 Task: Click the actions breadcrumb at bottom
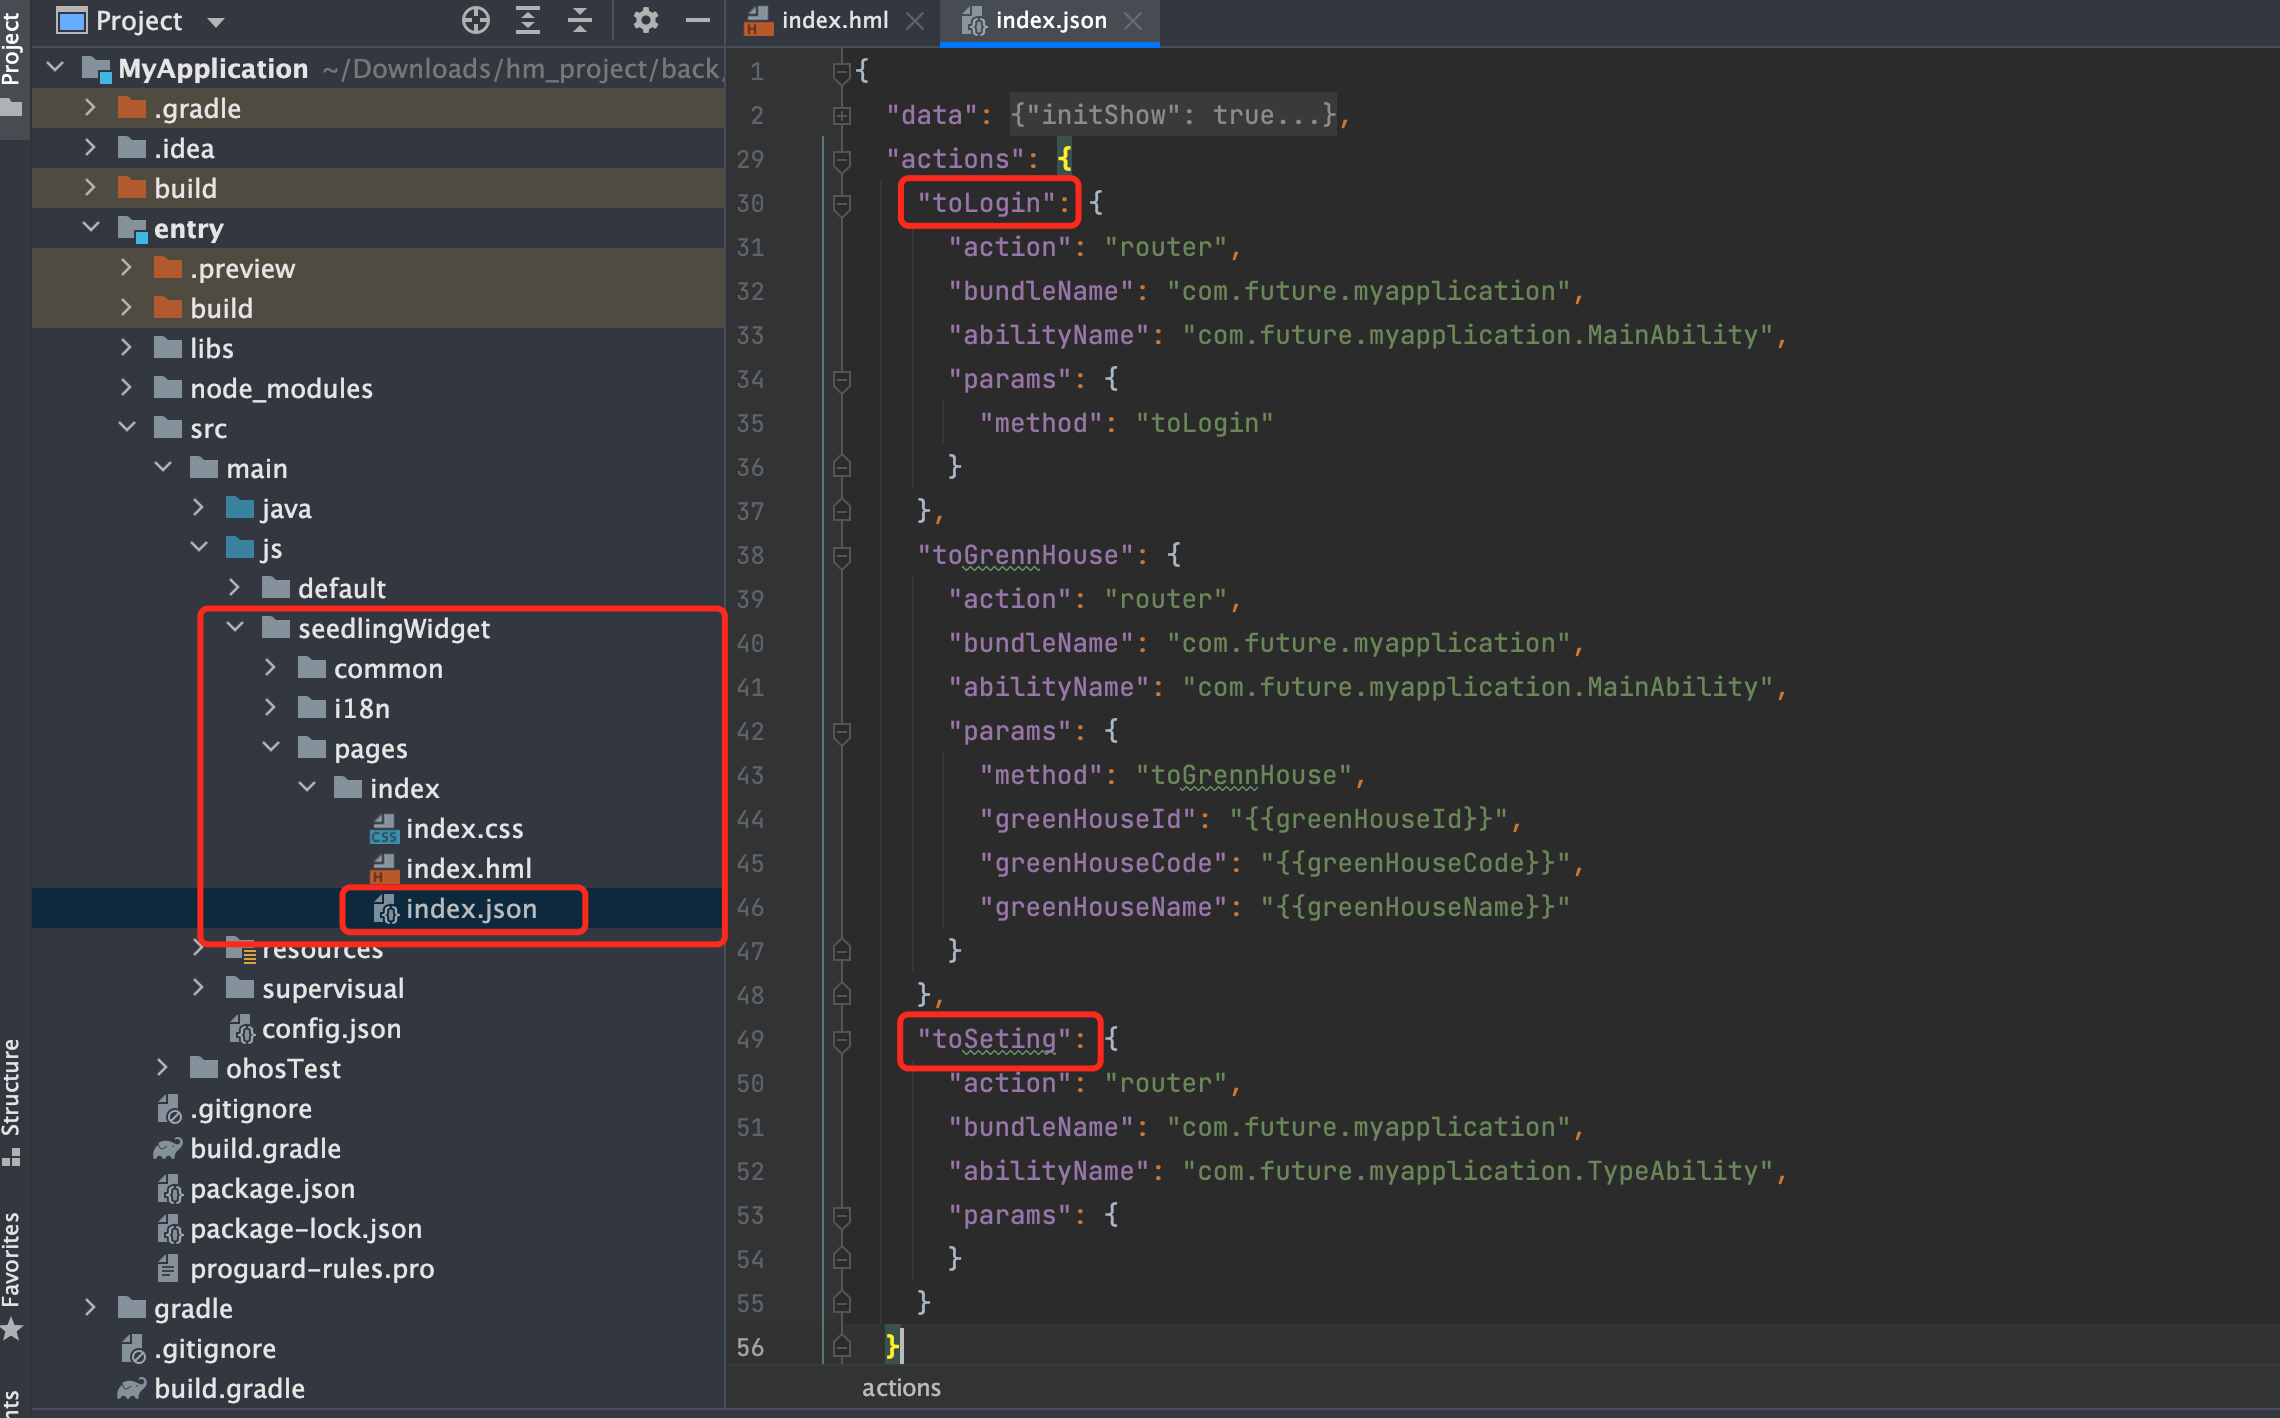(x=901, y=1388)
